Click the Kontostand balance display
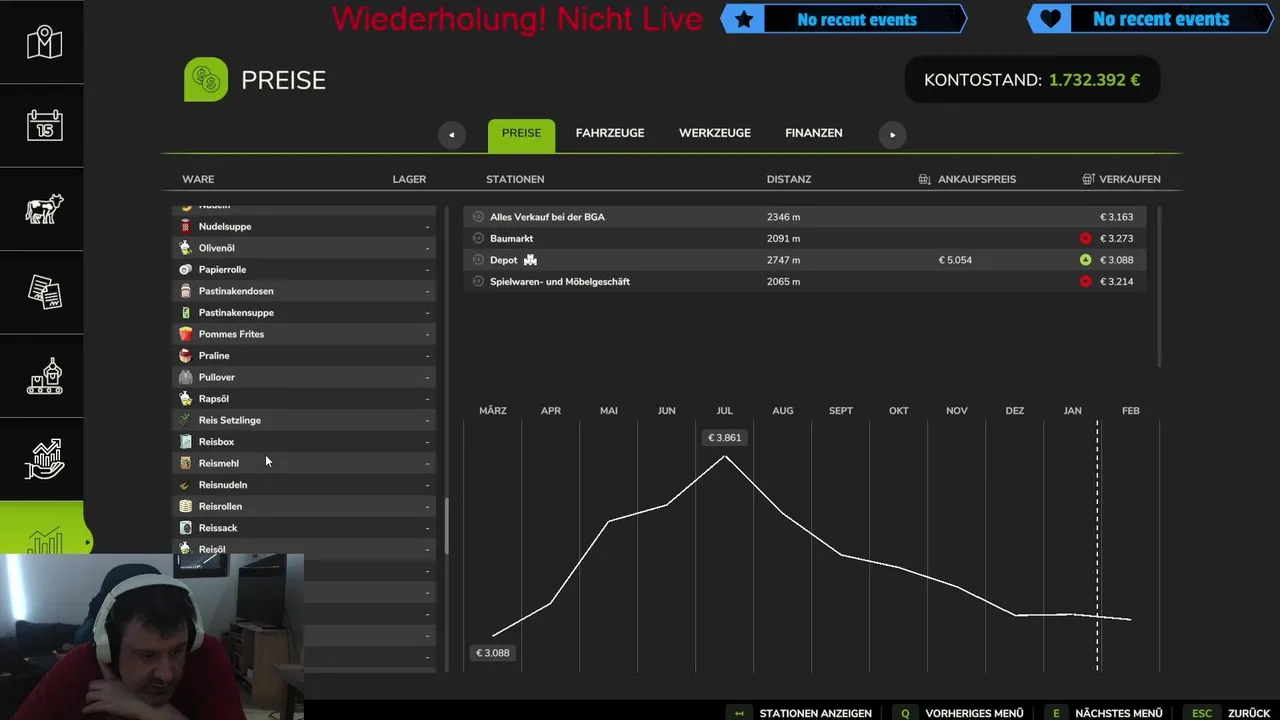 click(1032, 80)
